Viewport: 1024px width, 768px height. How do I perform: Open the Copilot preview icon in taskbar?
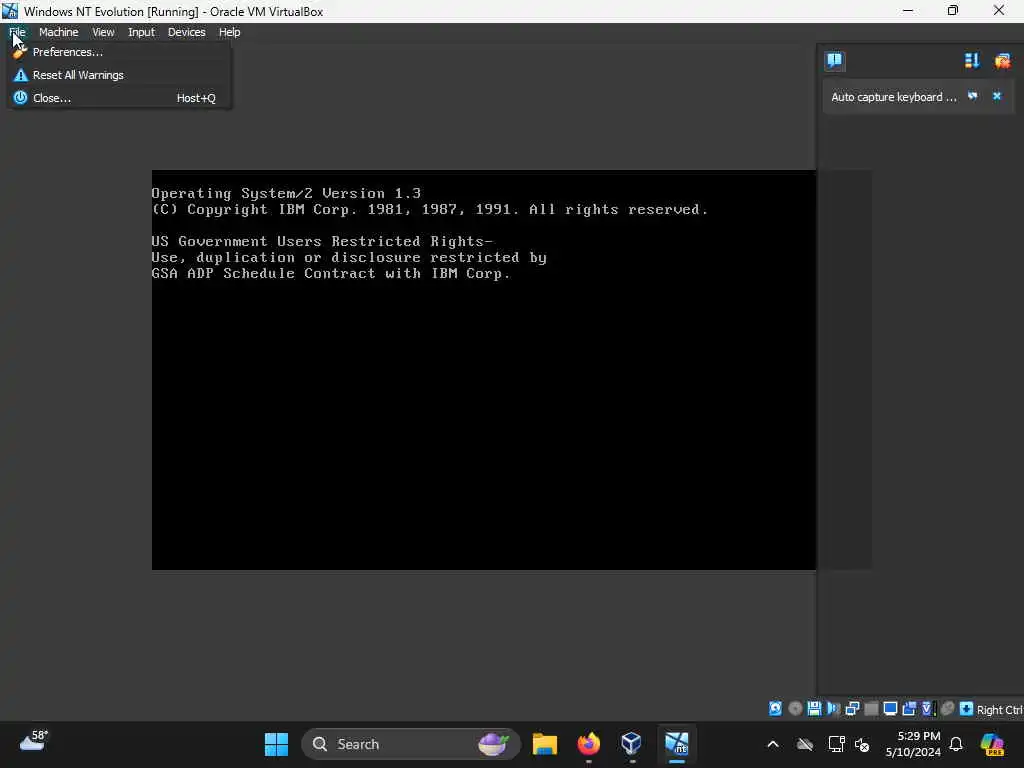pos(993,744)
